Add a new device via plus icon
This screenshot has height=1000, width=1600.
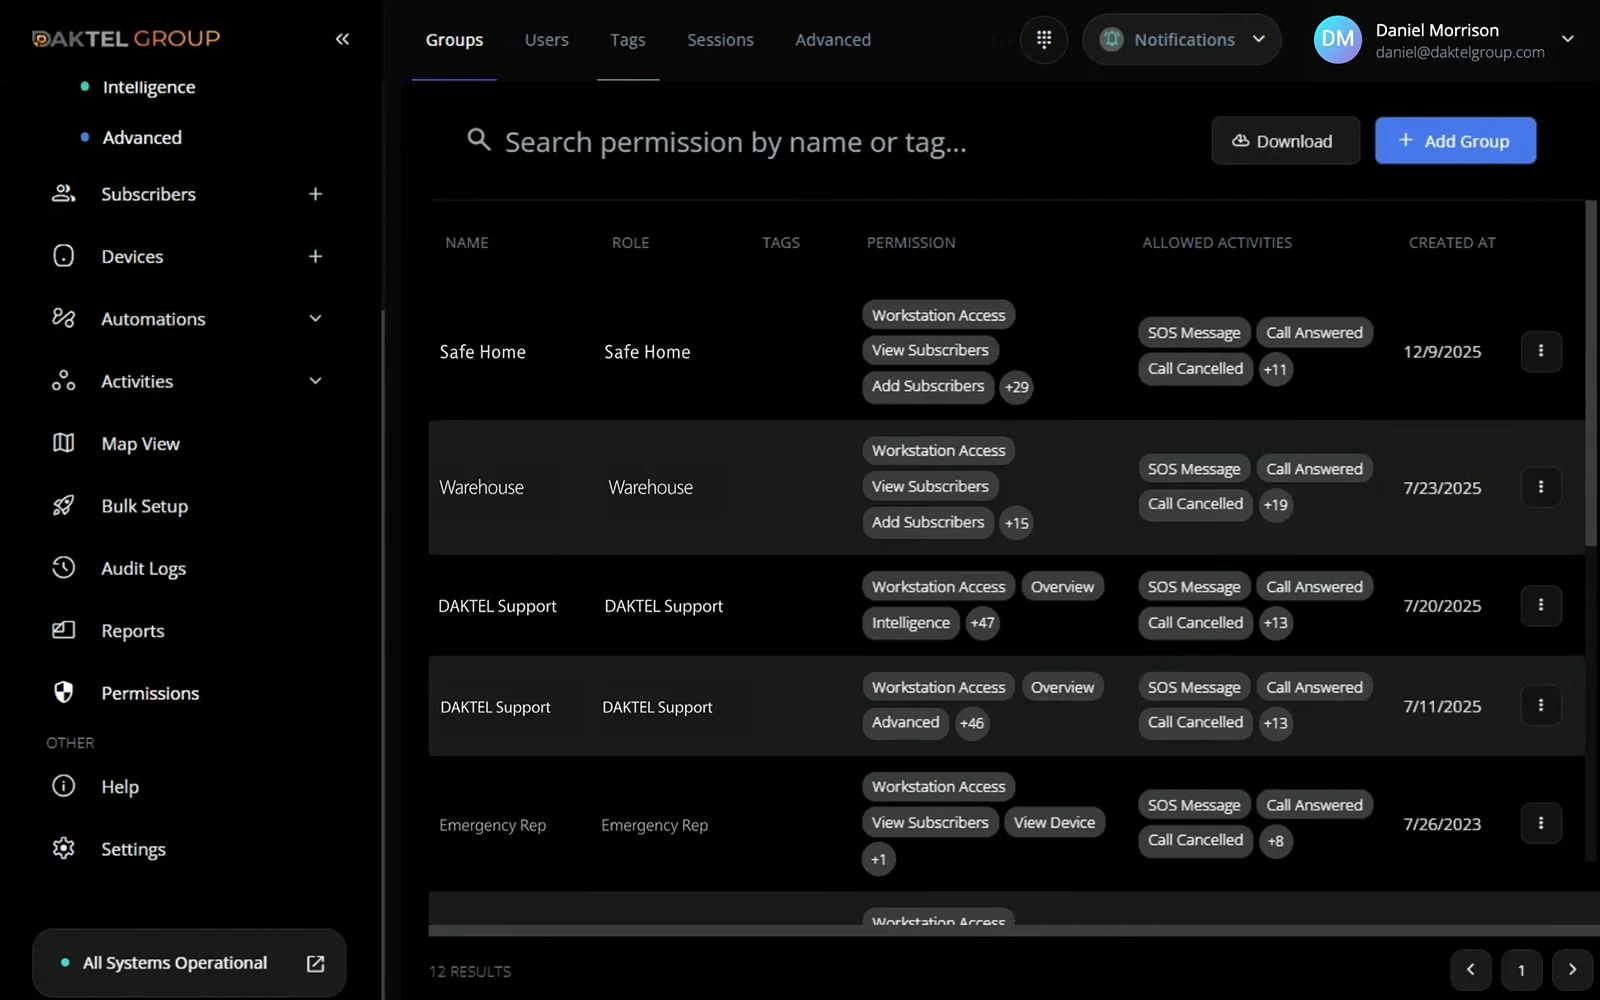point(315,256)
